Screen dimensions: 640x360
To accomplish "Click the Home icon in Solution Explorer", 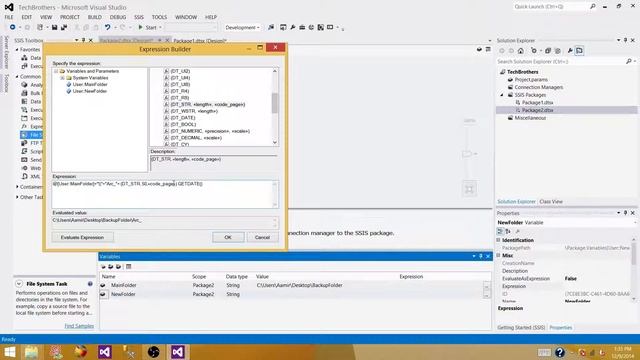I will 521,51.
